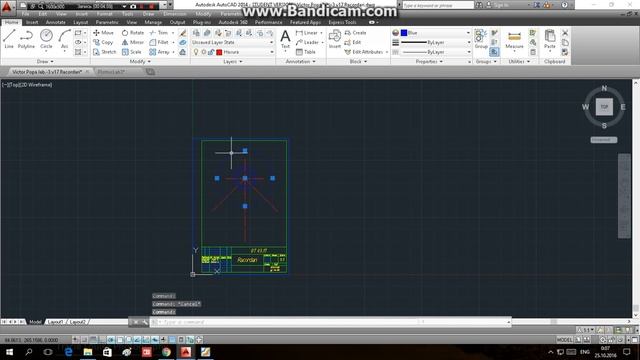This screenshot has height=360, width=640.
Task: Open the Manage ribbon tab
Action: pos(153,22)
